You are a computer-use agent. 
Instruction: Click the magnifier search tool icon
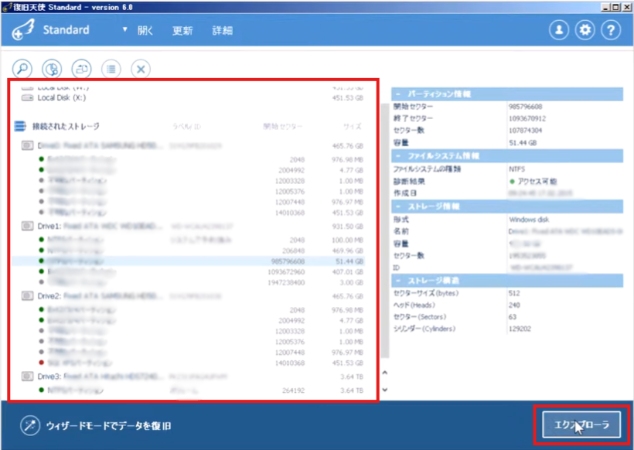[22, 69]
